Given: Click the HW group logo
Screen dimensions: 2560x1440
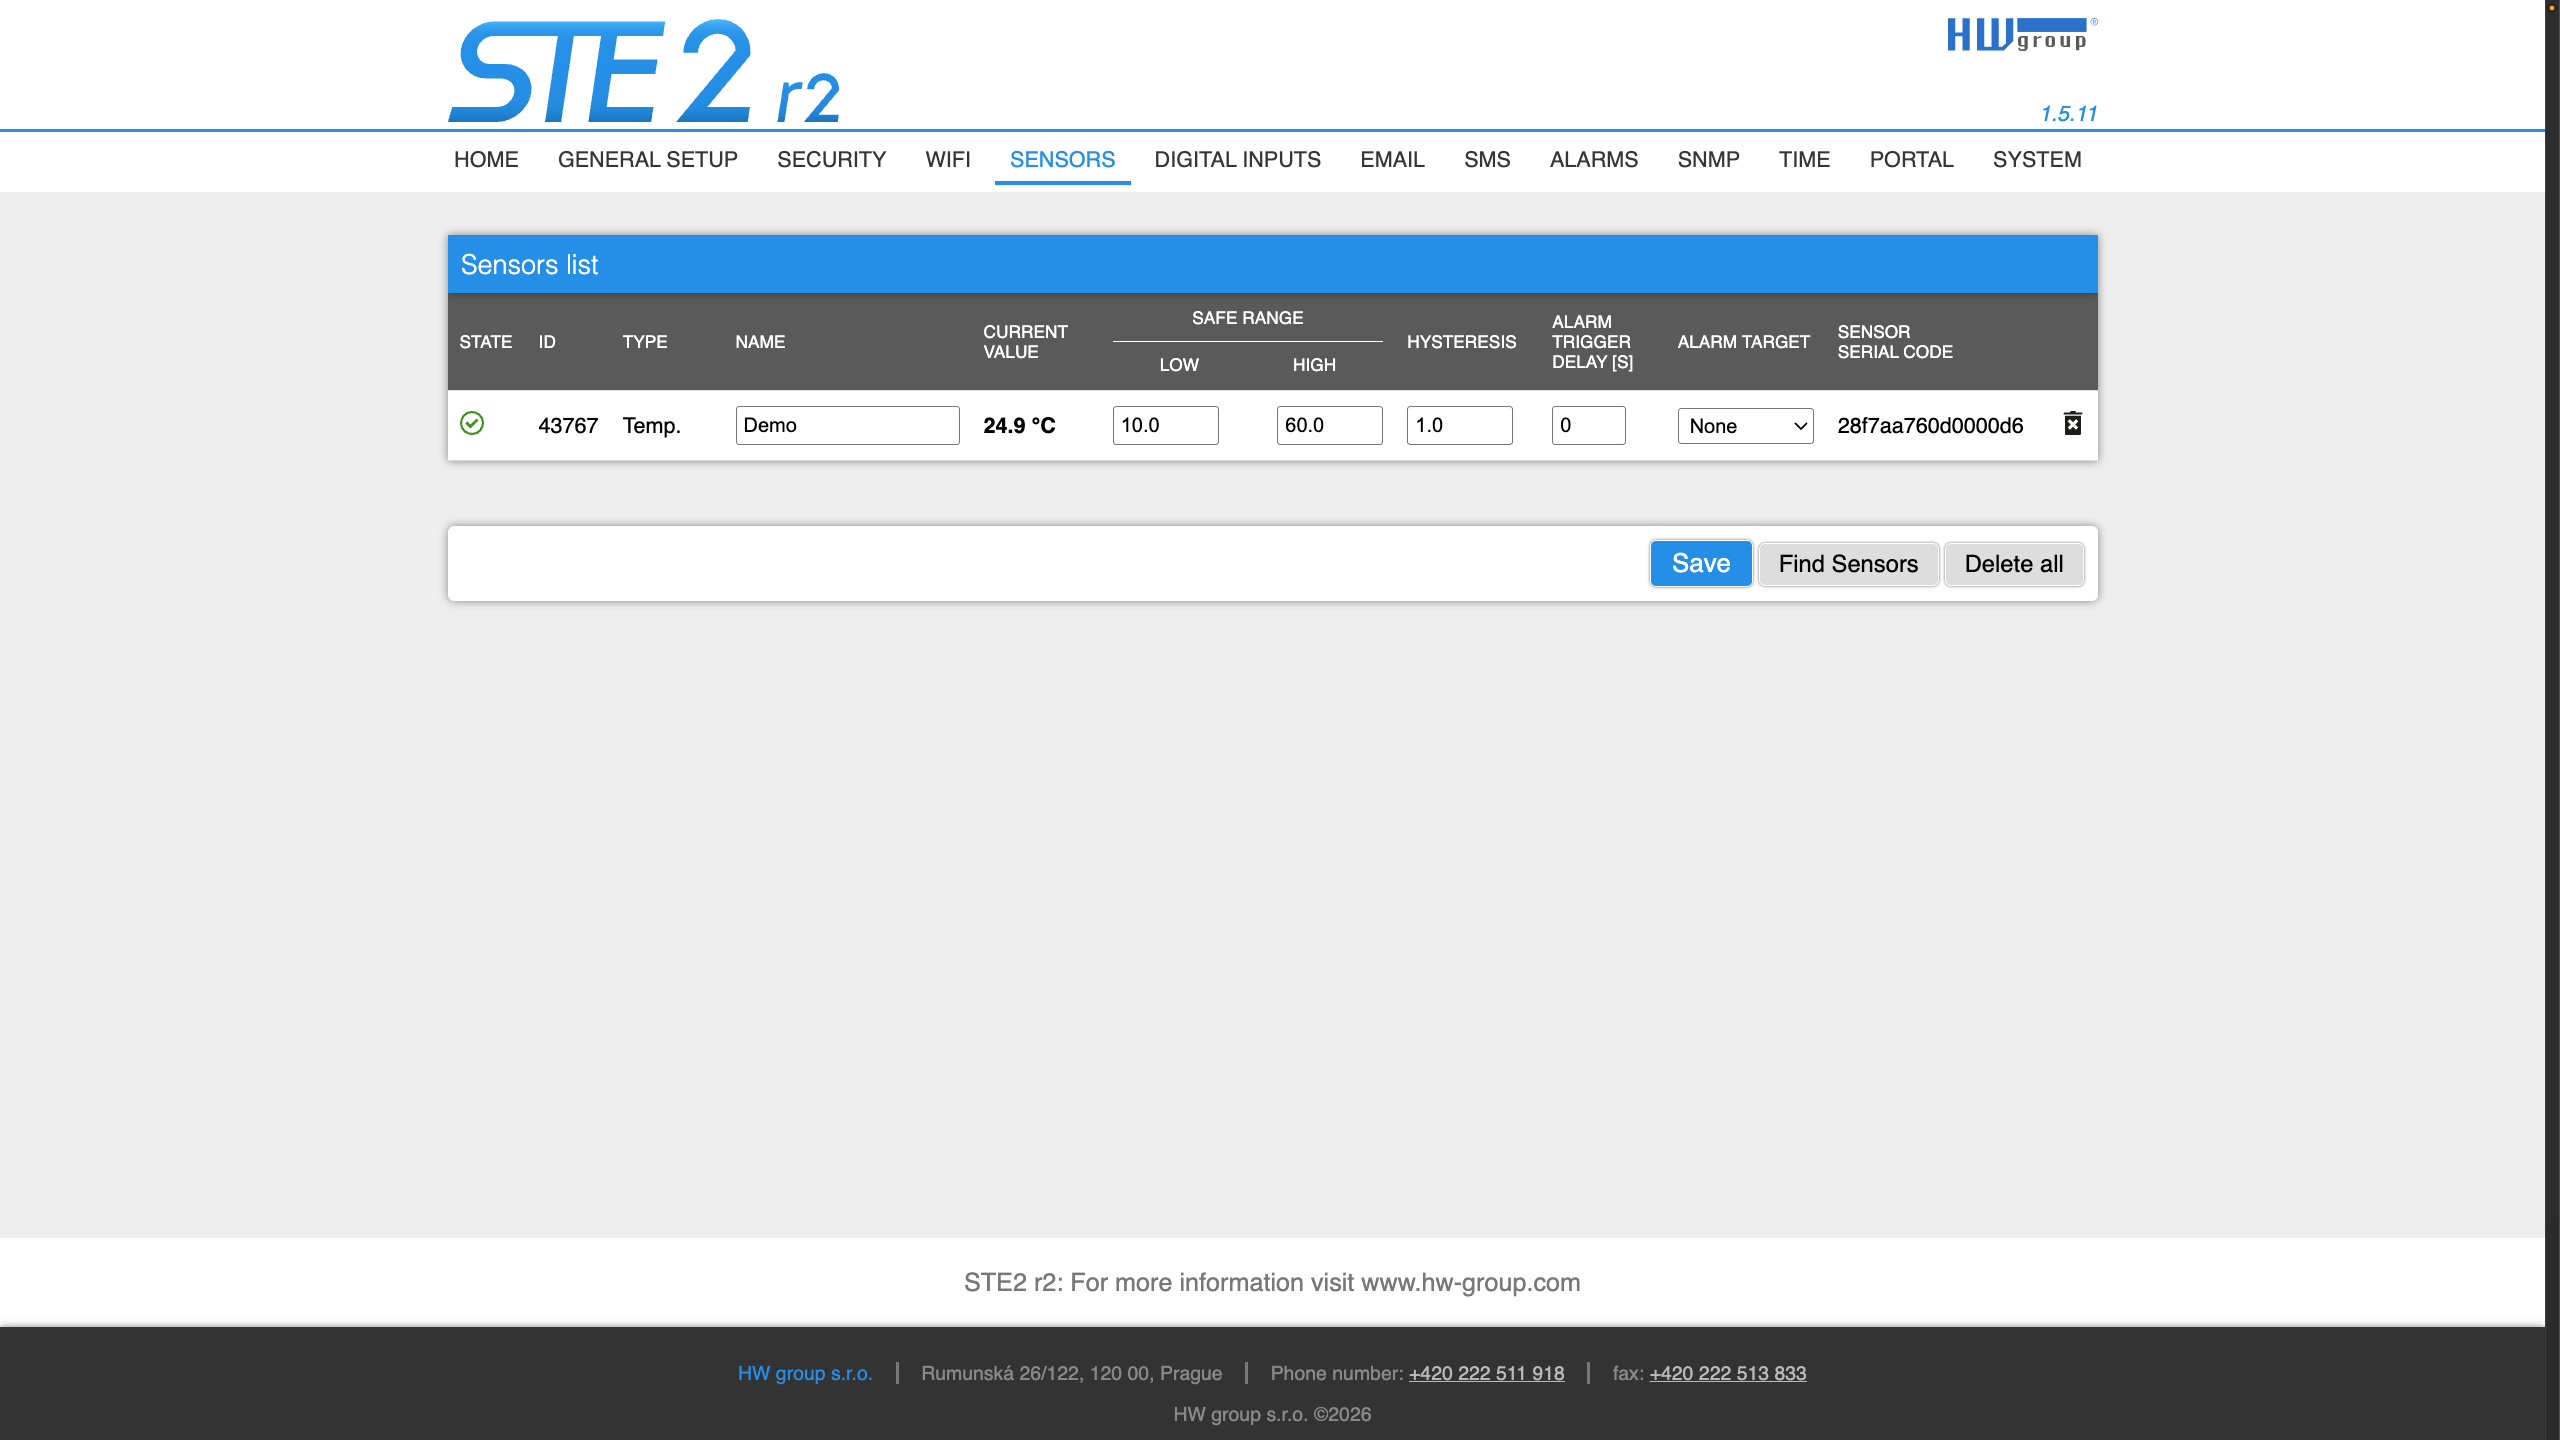Looking at the screenshot, I should tap(2022, 34).
